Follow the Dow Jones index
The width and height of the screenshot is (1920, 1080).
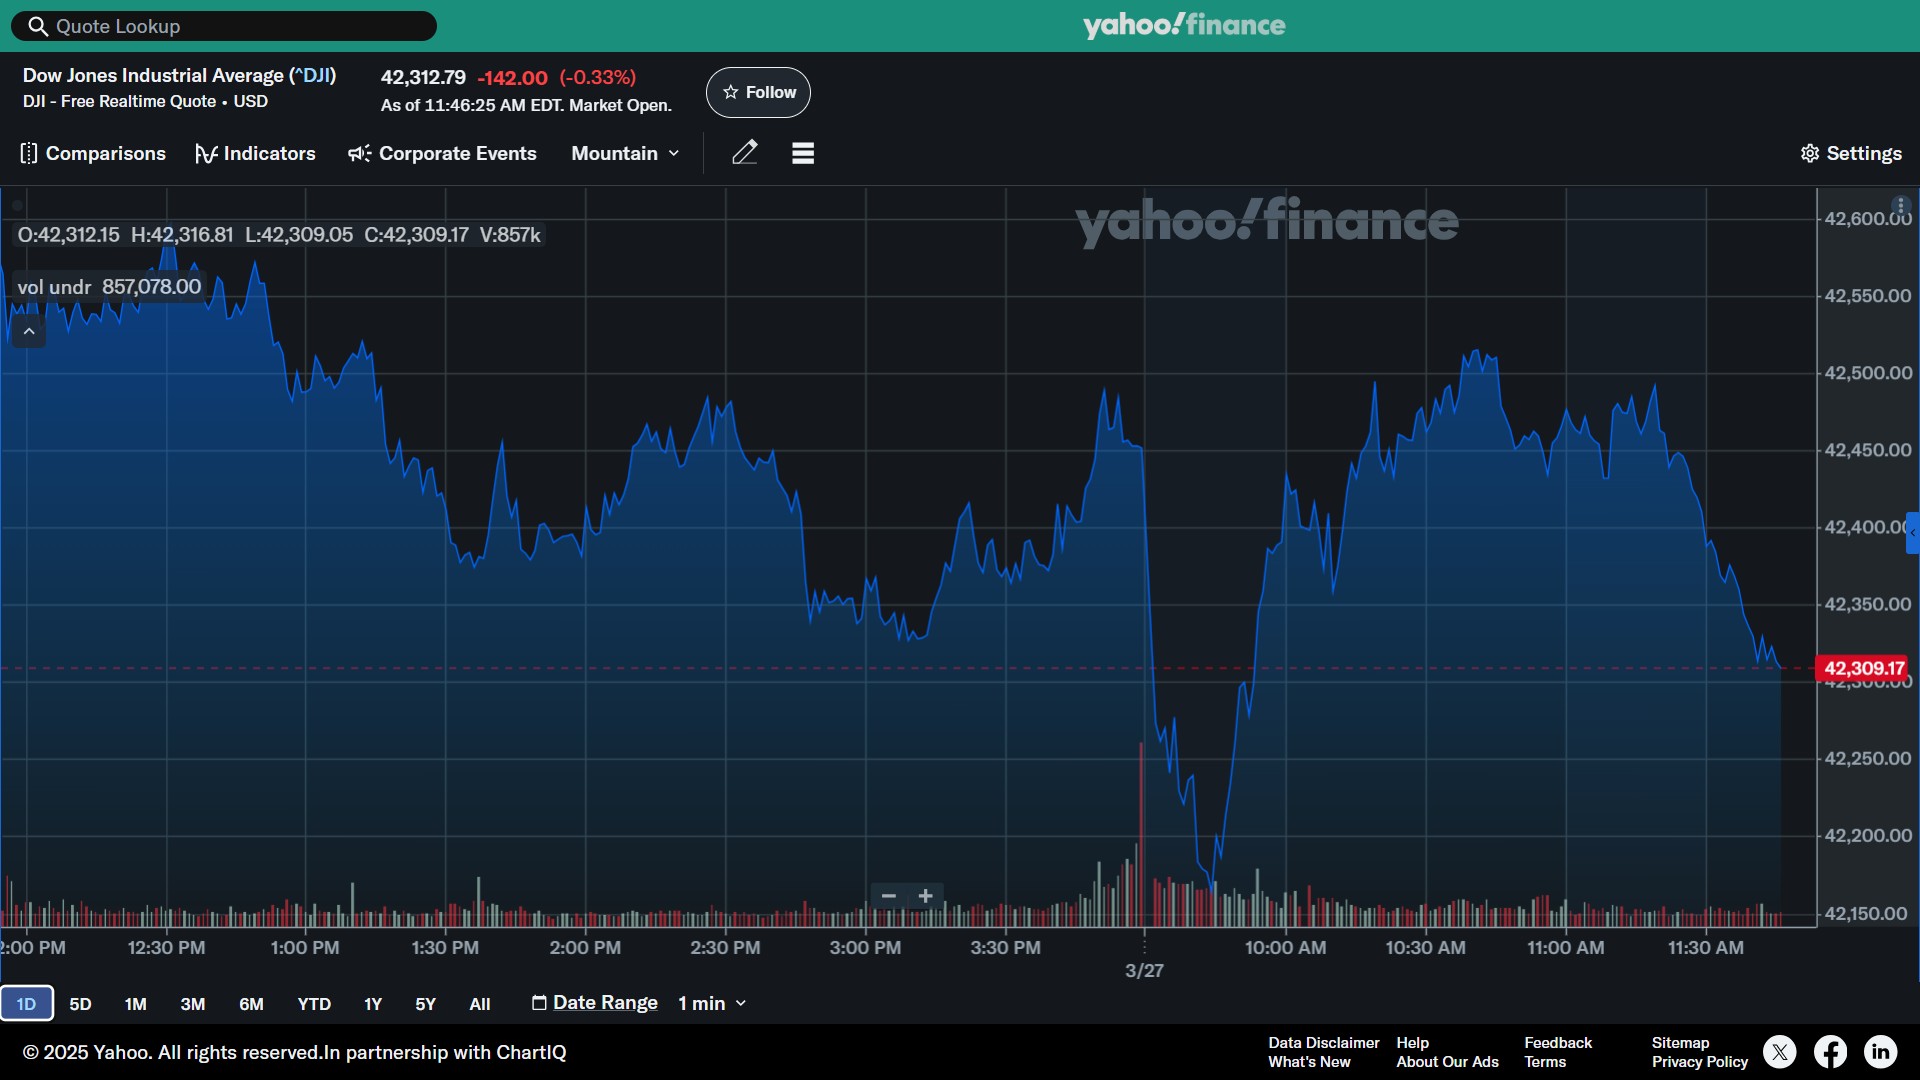tap(758, 92)
